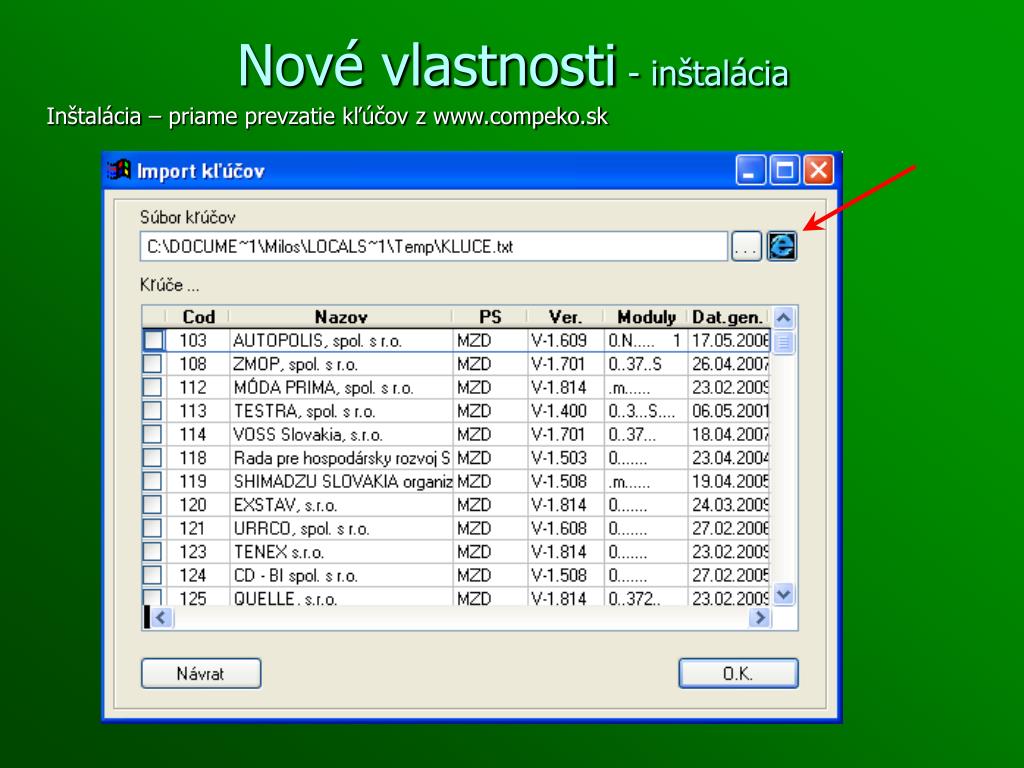The height and width of the screenshot is (768, 1024).
Task: Select checkbox for VOSS Slovakia row 114
Action: coord(153,434)
